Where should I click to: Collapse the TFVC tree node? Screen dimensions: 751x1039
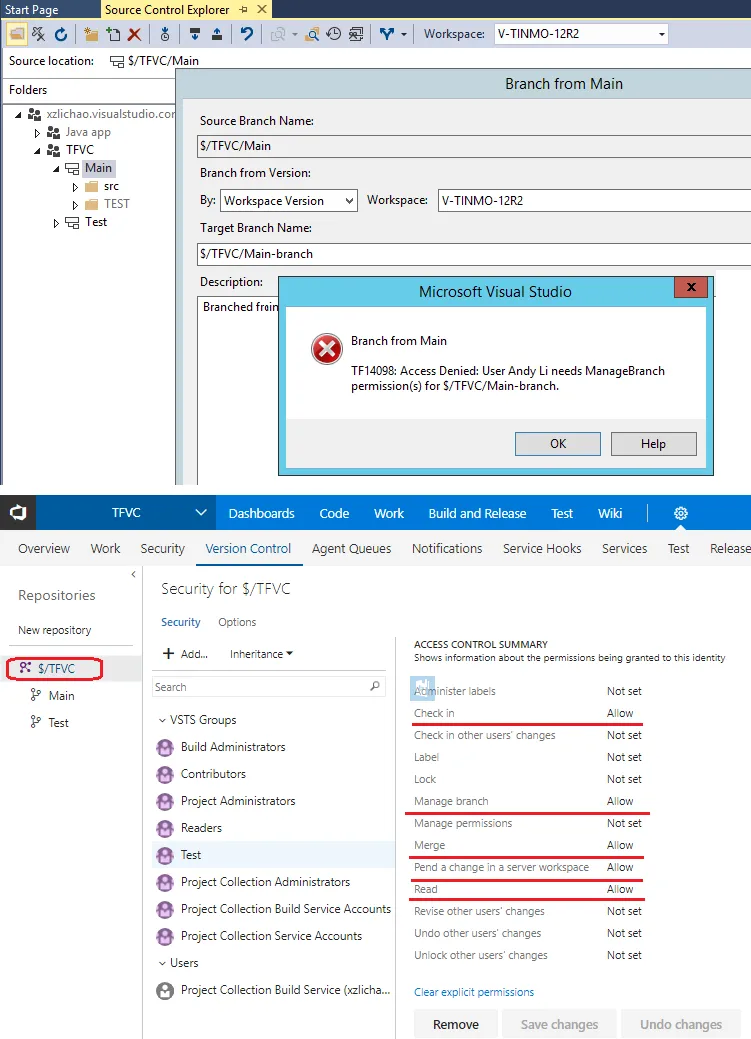tap(37, 150)
